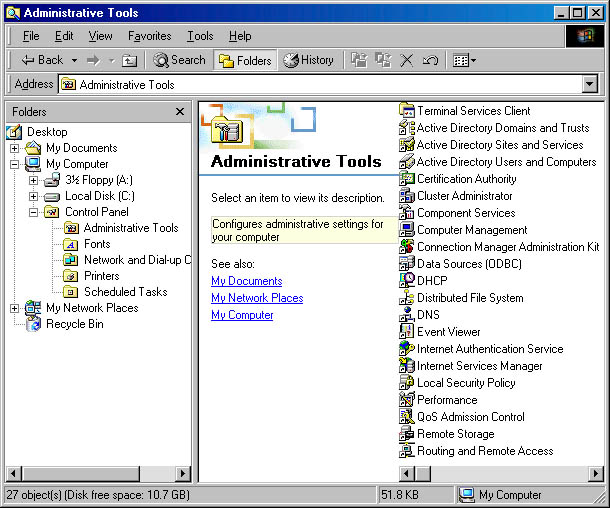610x508 pixels.
Task: Select the Local Security Policy icon
Action: click(x=407, y=383)
